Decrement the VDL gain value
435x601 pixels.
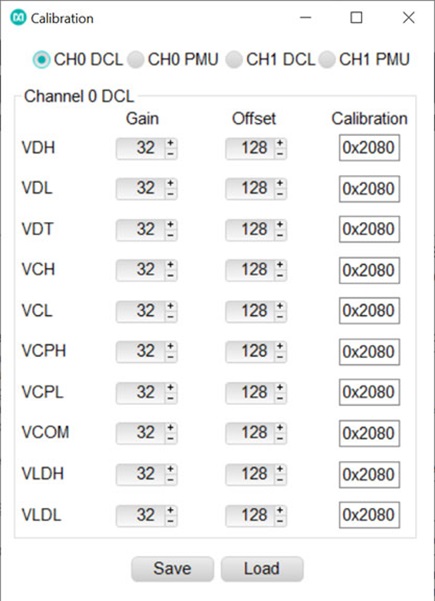click(x=171, y=194)
